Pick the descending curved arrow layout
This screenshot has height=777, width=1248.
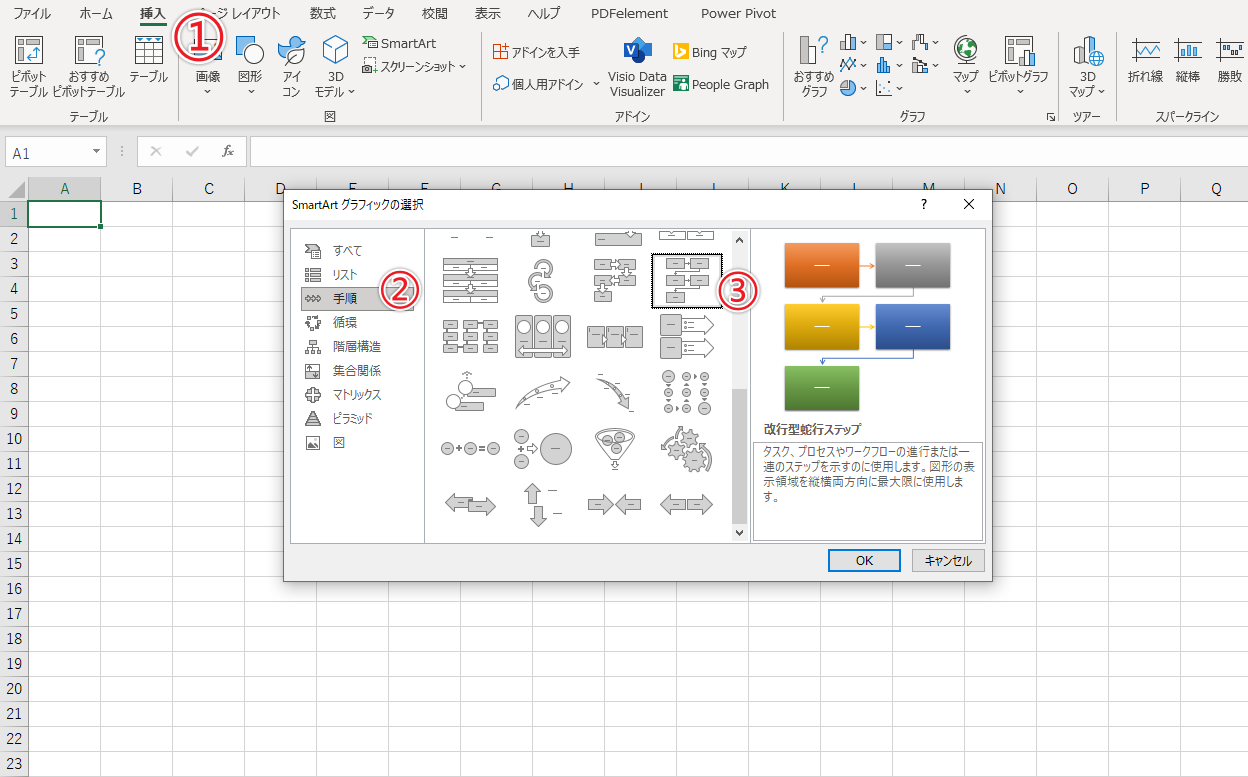(x=614, y=393)
